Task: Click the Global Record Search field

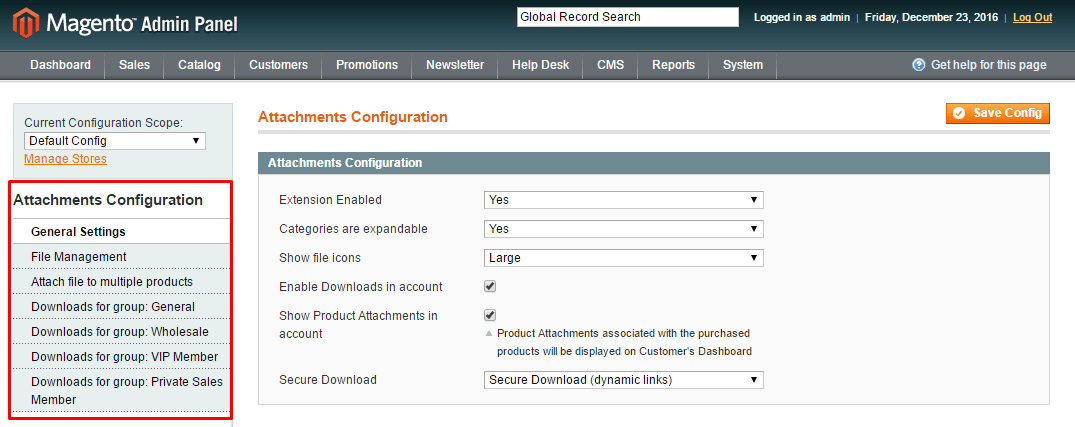Action: pos(628,17)
